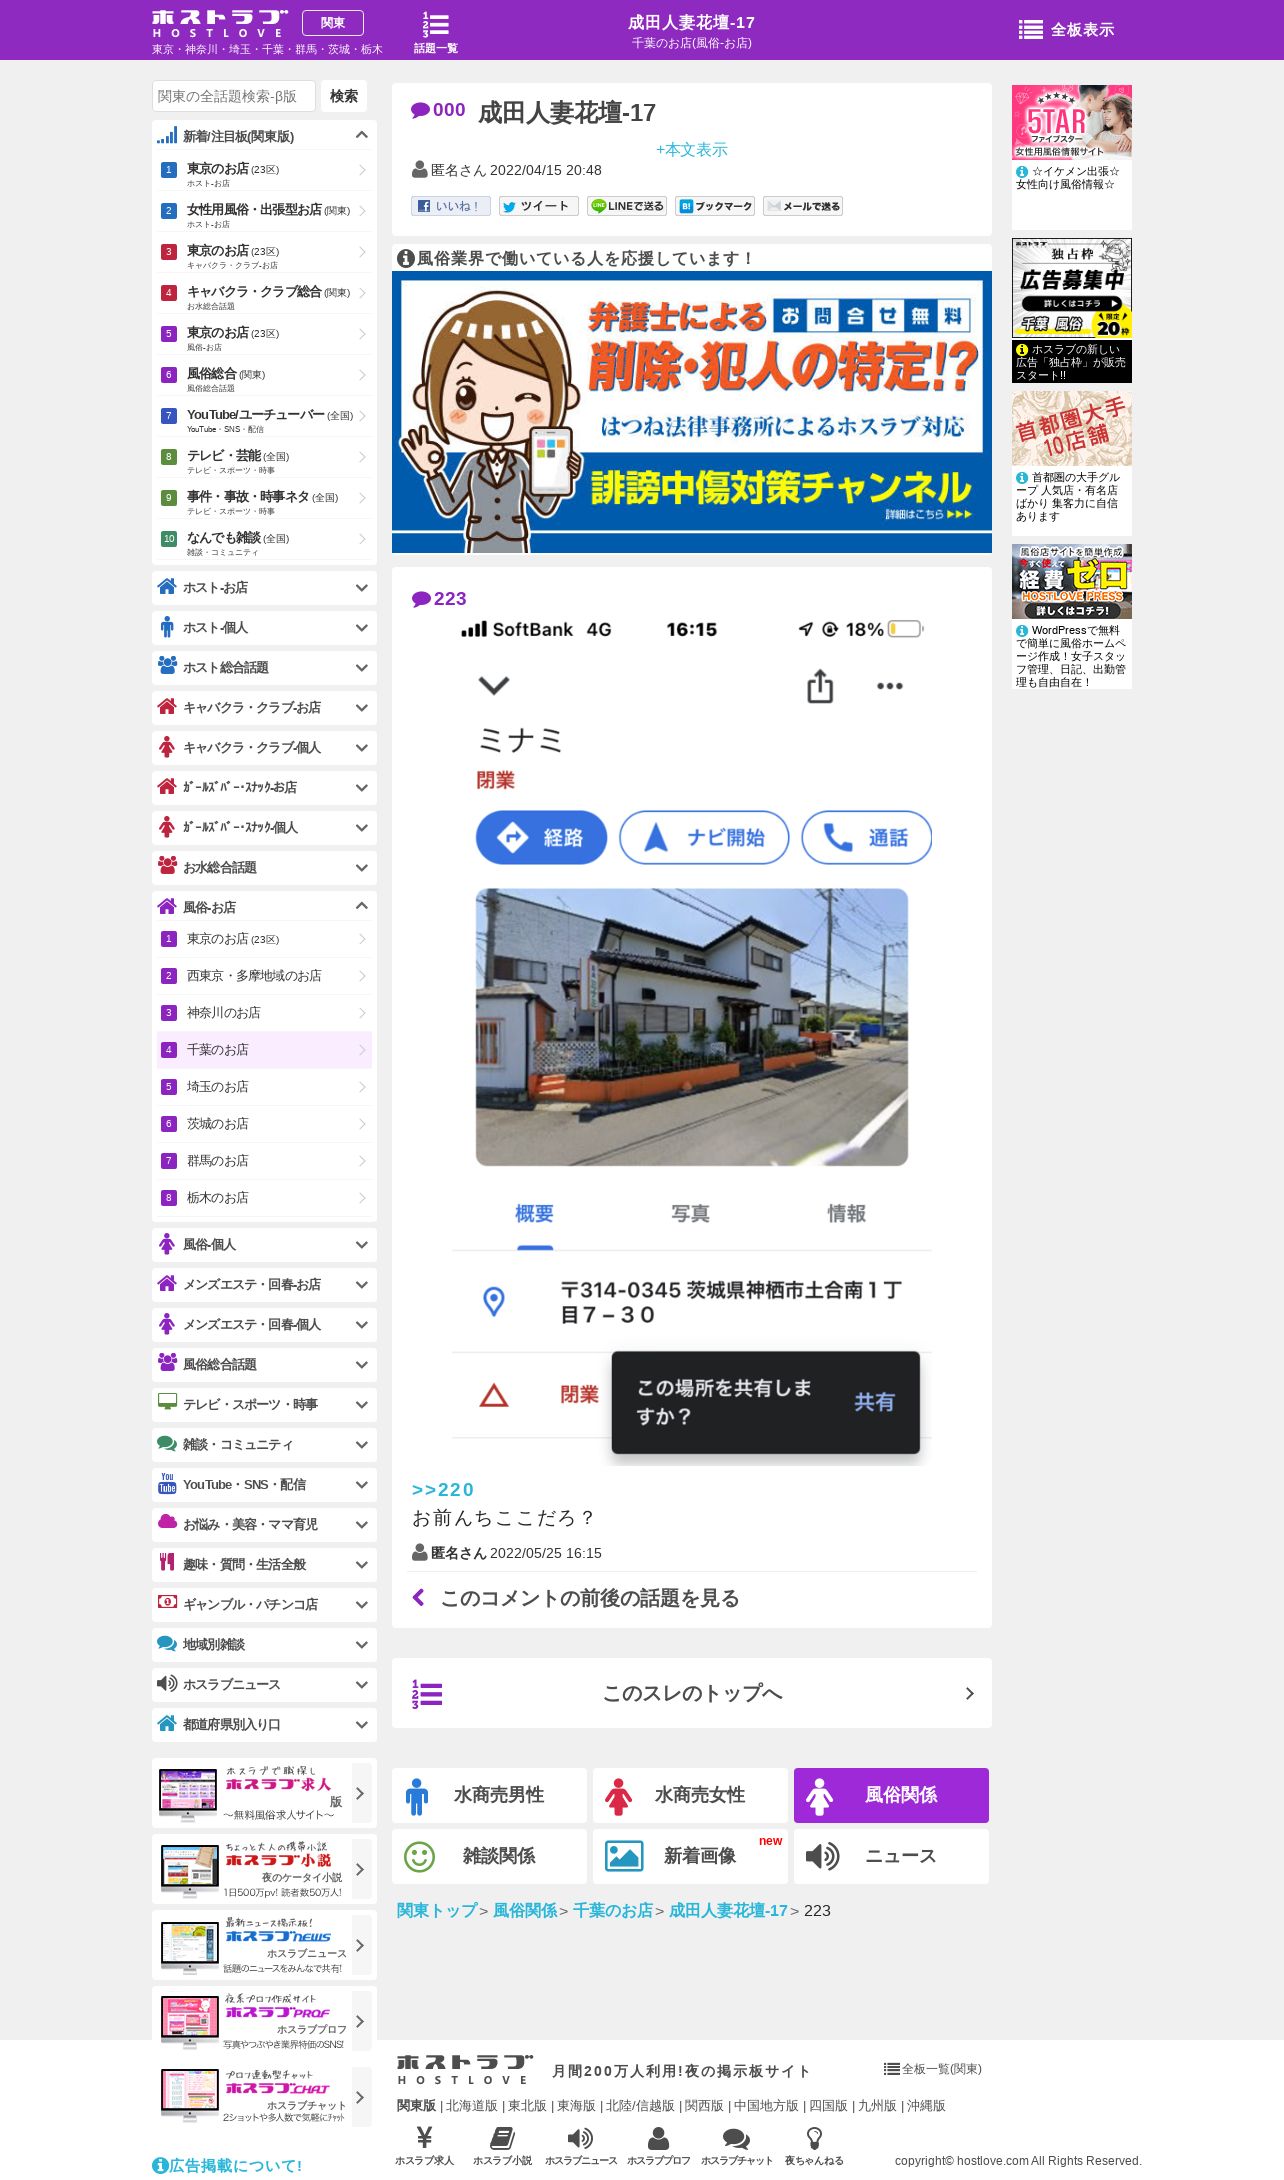Expand the 風俗-個人 sidebar section
1284x2180 pixels.
click(264, 1244)
